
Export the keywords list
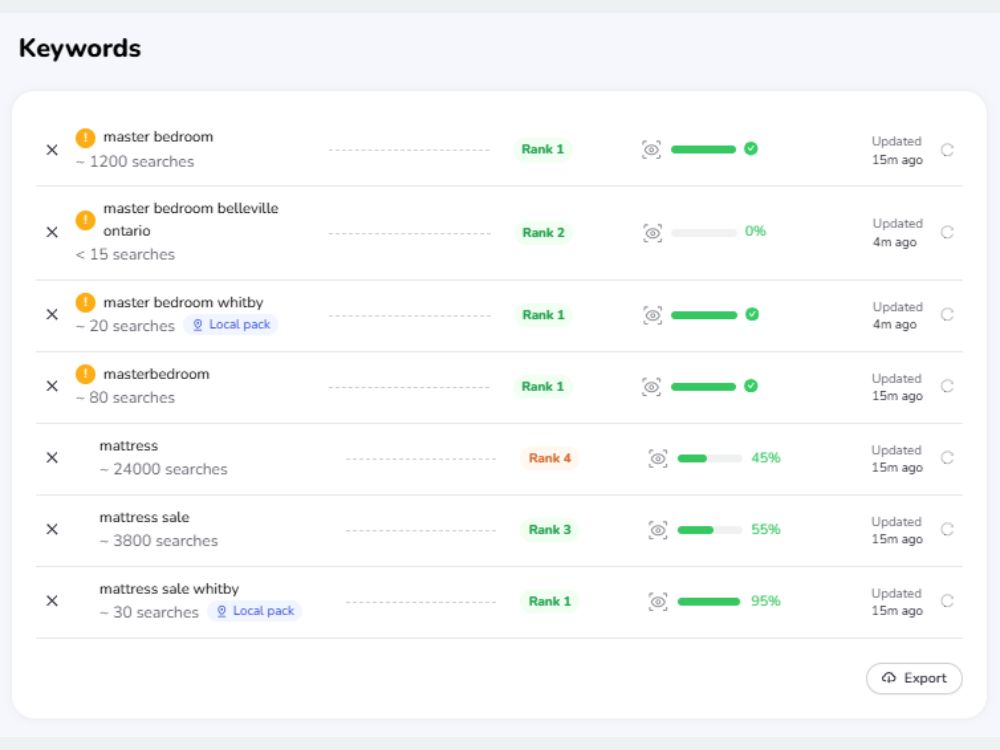point(914,678)
